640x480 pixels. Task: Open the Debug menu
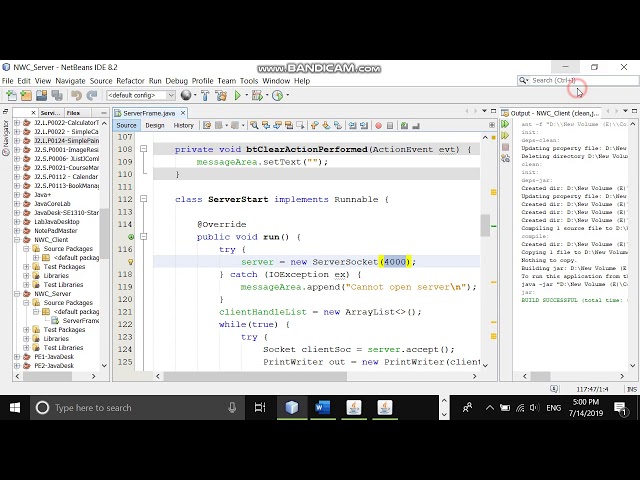click(x=176, y=81)
